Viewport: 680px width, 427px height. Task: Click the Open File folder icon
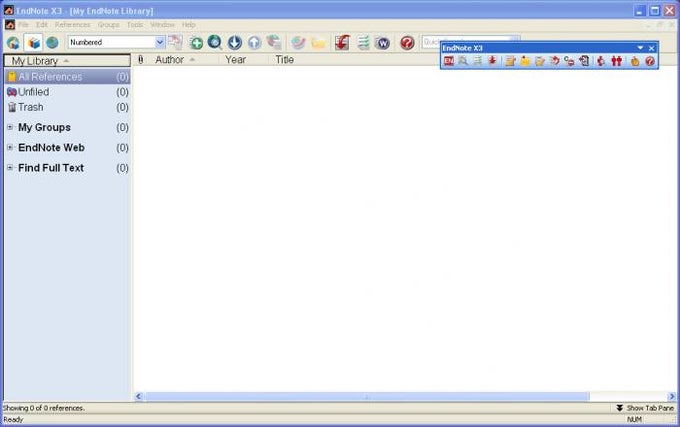(x=318, y=42)
